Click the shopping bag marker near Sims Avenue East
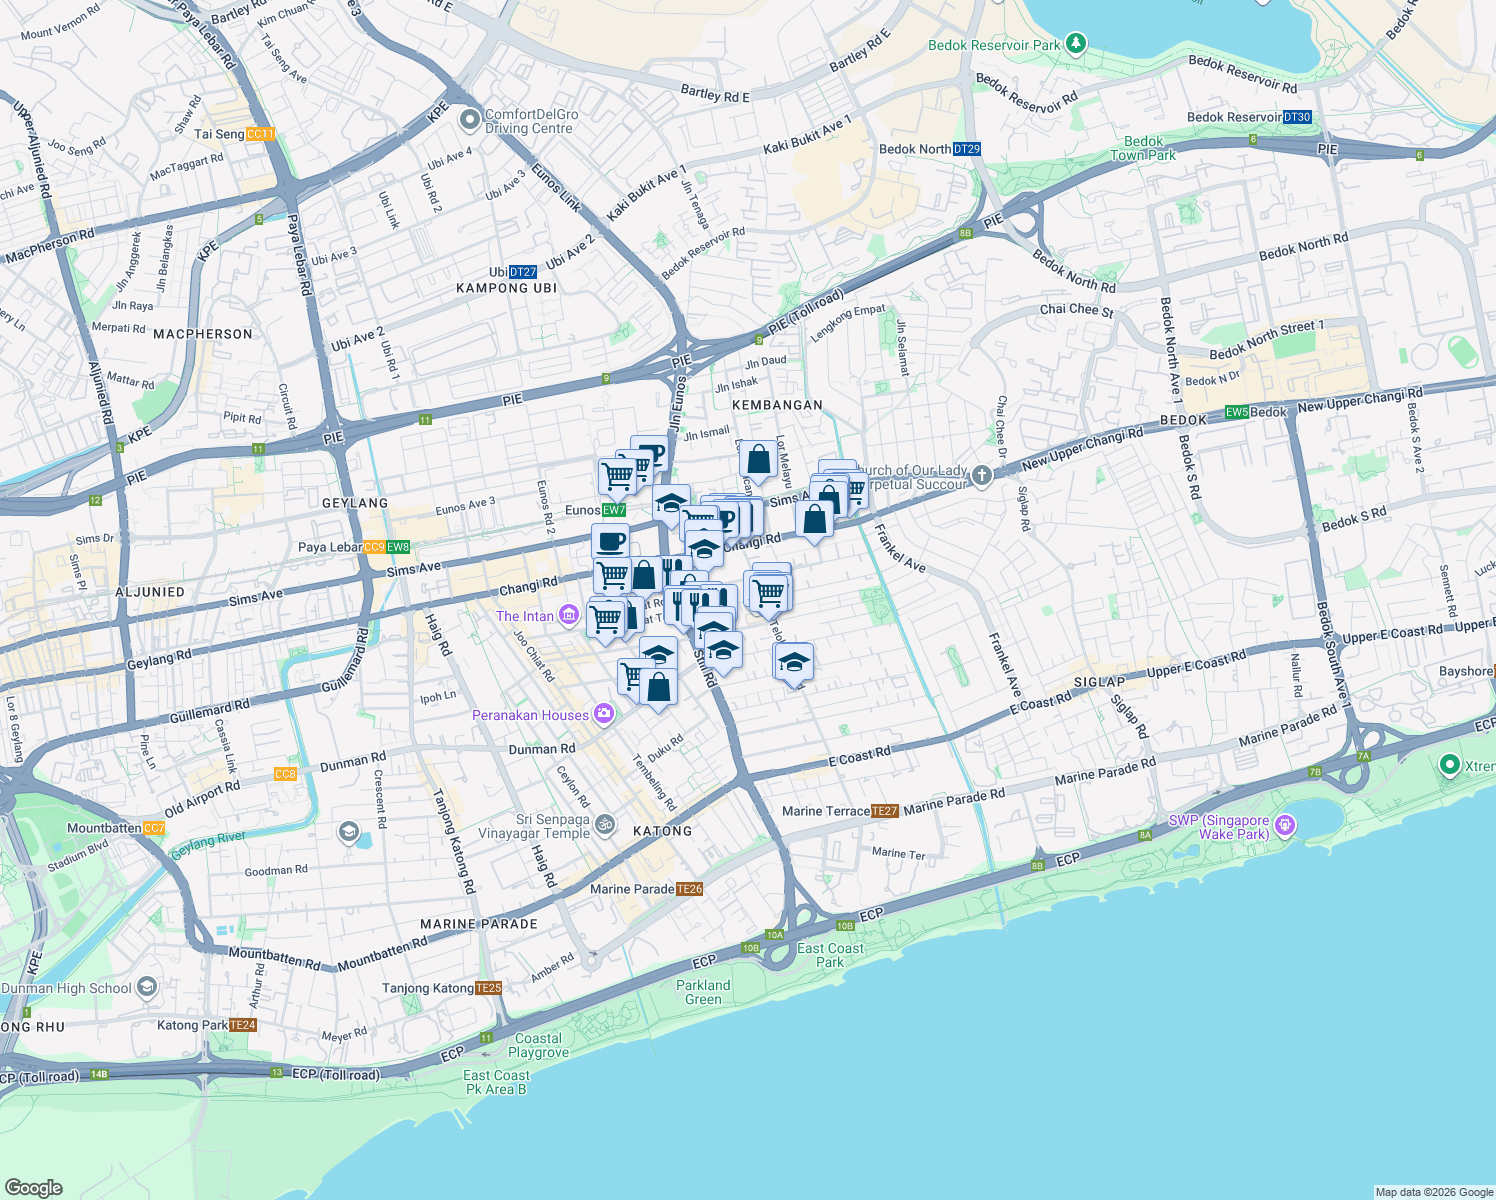The image size is (1496, 1200). pyautogui.click(x=814, y=519)
